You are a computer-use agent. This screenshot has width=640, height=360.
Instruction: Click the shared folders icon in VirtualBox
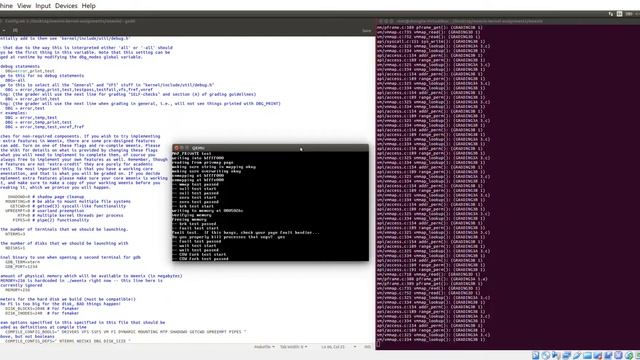587,356
